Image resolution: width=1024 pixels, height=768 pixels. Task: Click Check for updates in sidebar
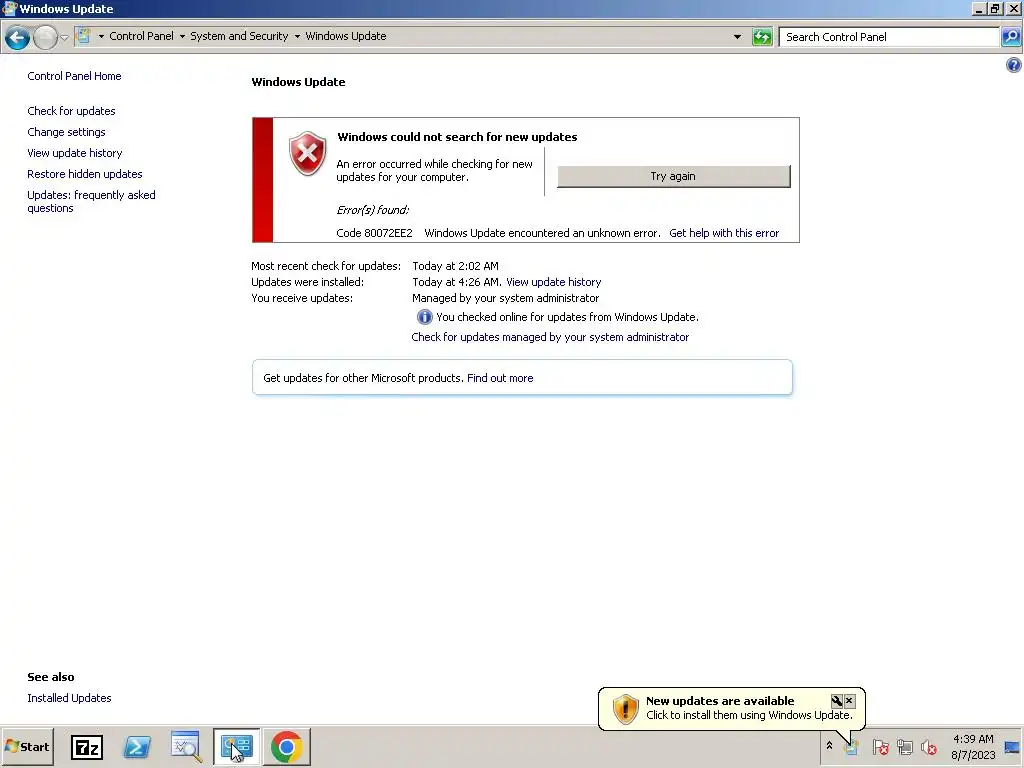click(71, 111)
